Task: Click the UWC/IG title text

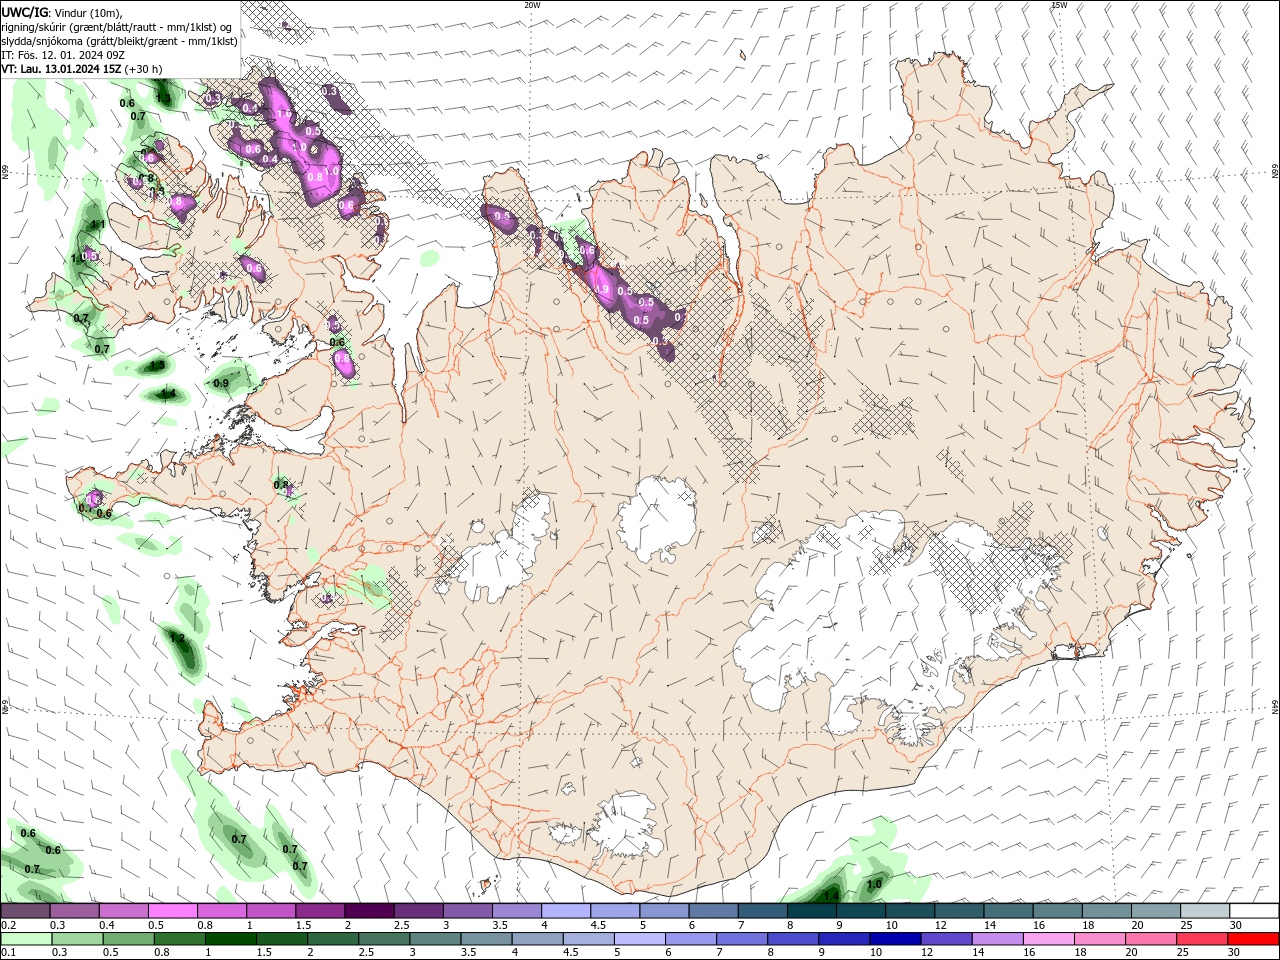Action: pyautogui.click(x=25, y=11)
